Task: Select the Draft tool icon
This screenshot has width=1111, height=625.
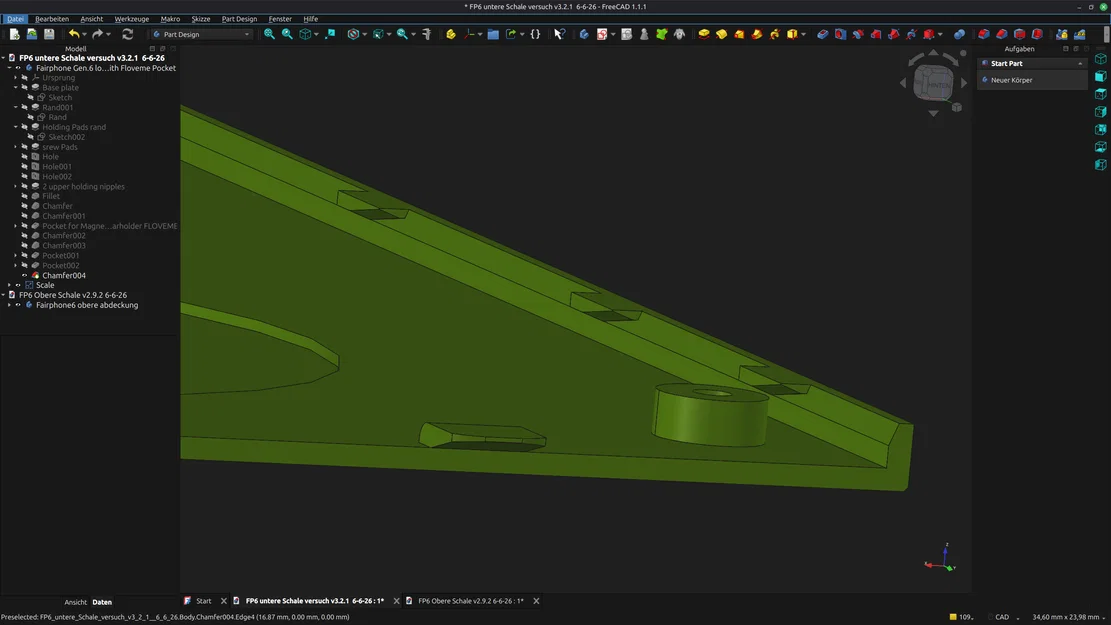Action: [x=1020, y=34]
